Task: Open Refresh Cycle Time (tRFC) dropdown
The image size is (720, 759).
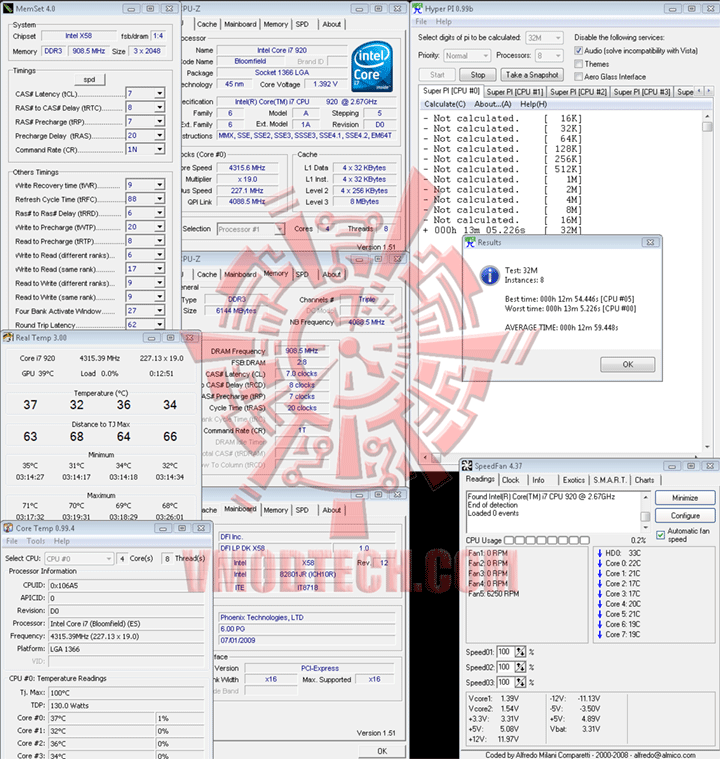Action: [159, 198]
